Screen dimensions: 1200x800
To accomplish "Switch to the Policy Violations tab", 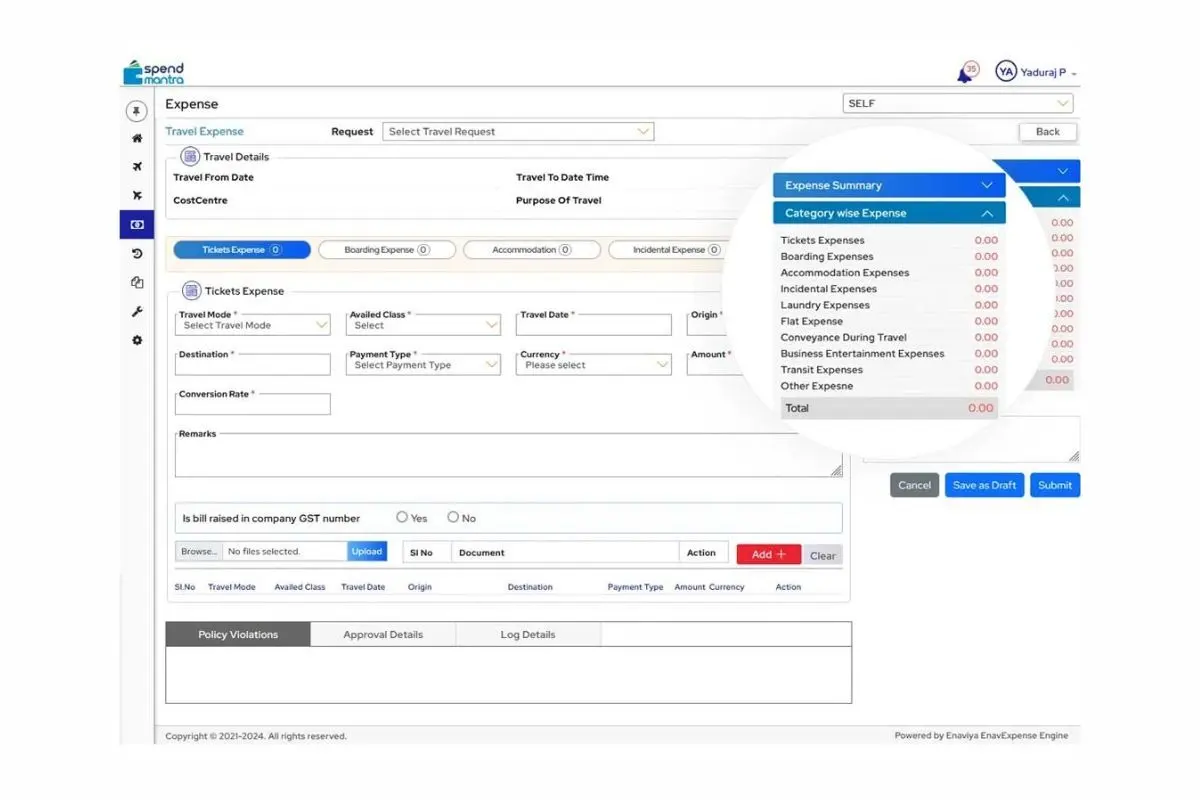I will point(238,634).
